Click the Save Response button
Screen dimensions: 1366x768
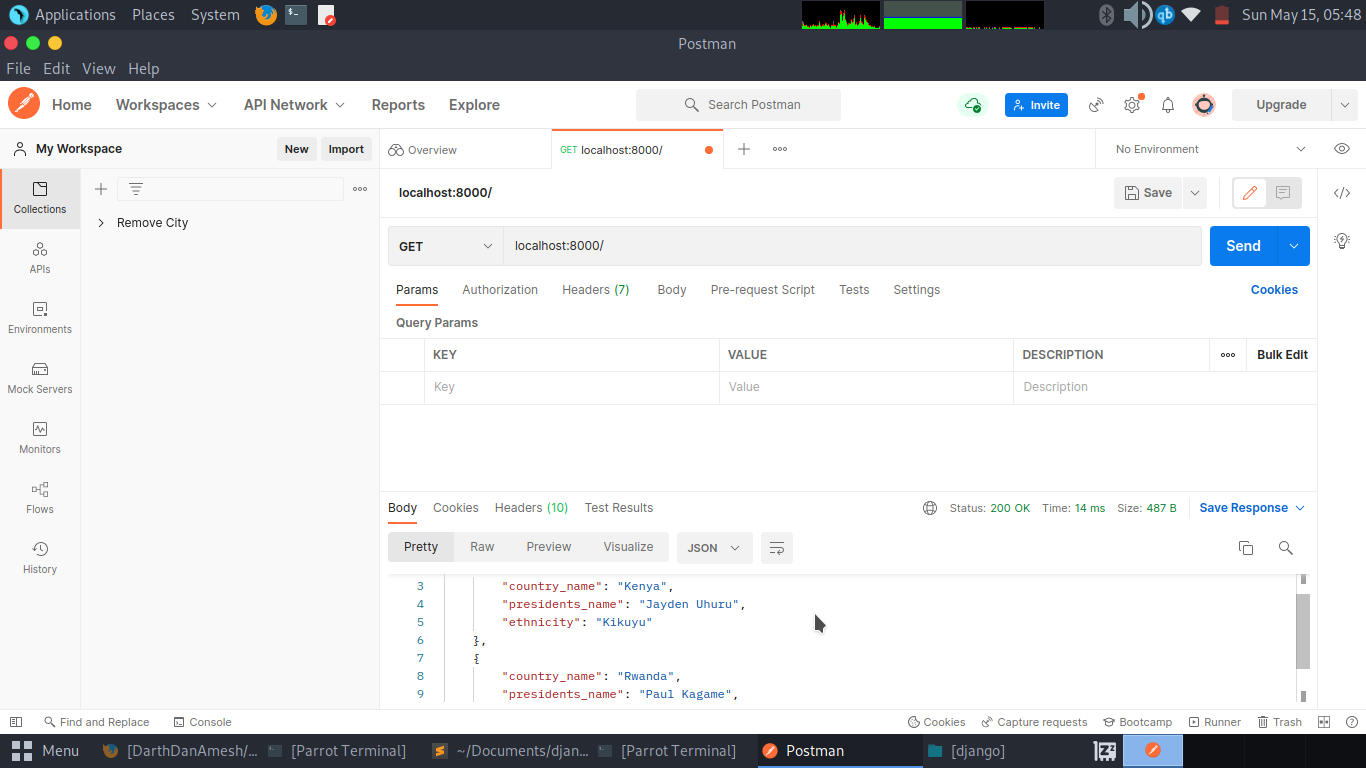pyautogui.click(x=1243, y=507)
